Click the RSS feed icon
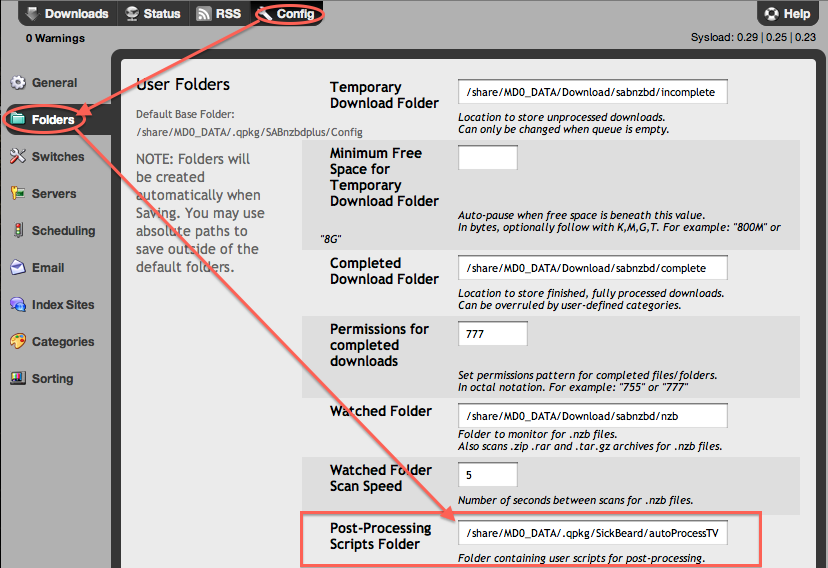Image resolution: width=828 pixels, height=568 pixels. [x=203, y=13]
